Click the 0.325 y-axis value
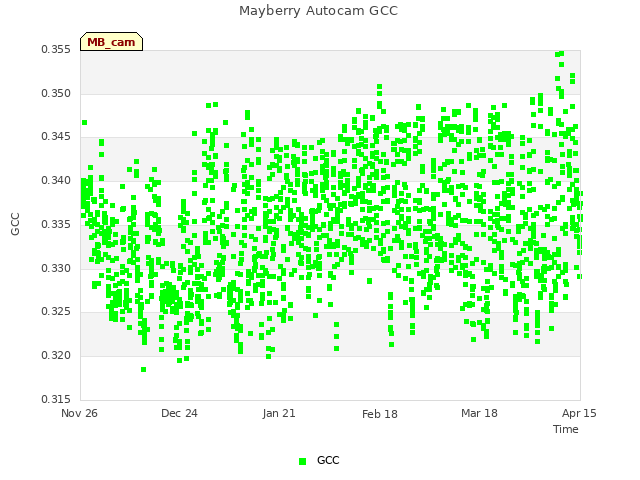The image size is (640, 480). click(x=56, y=311)
